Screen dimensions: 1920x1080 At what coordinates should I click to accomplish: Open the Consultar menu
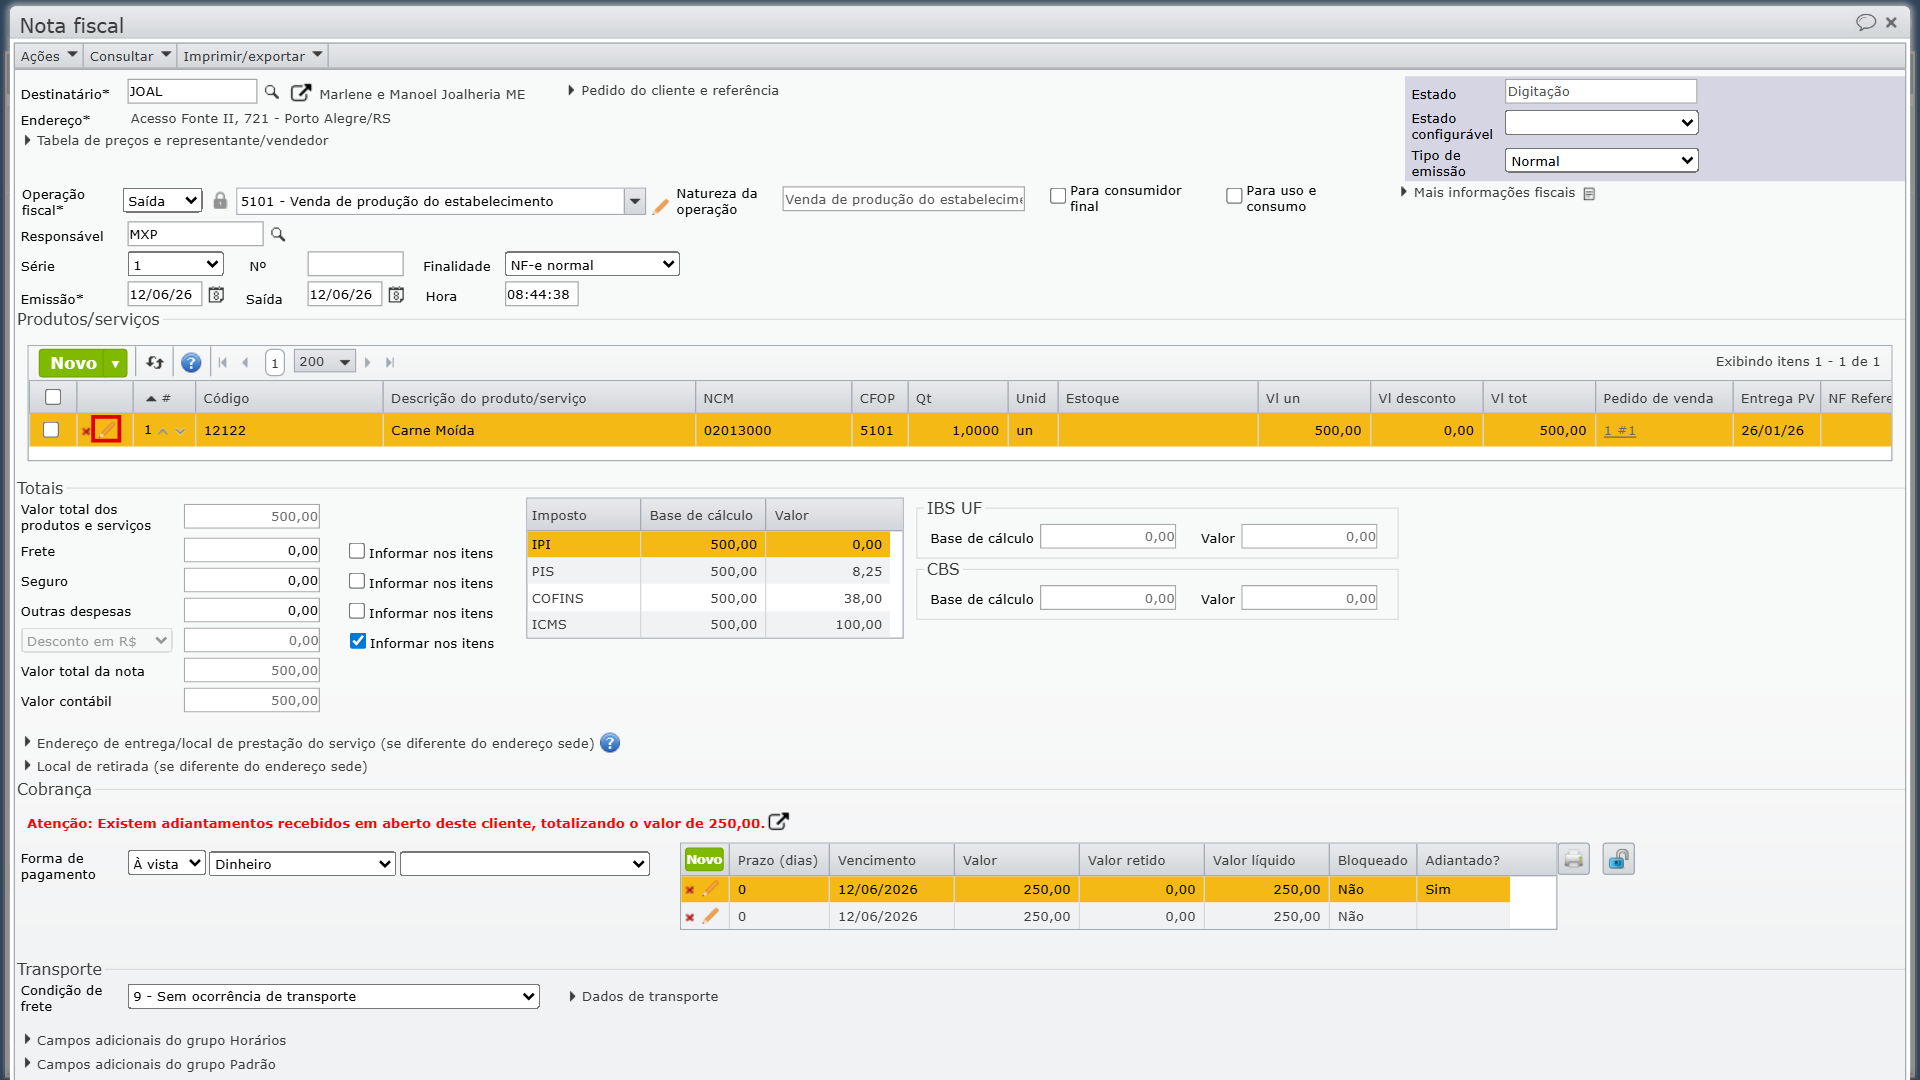tap(130, 56)
